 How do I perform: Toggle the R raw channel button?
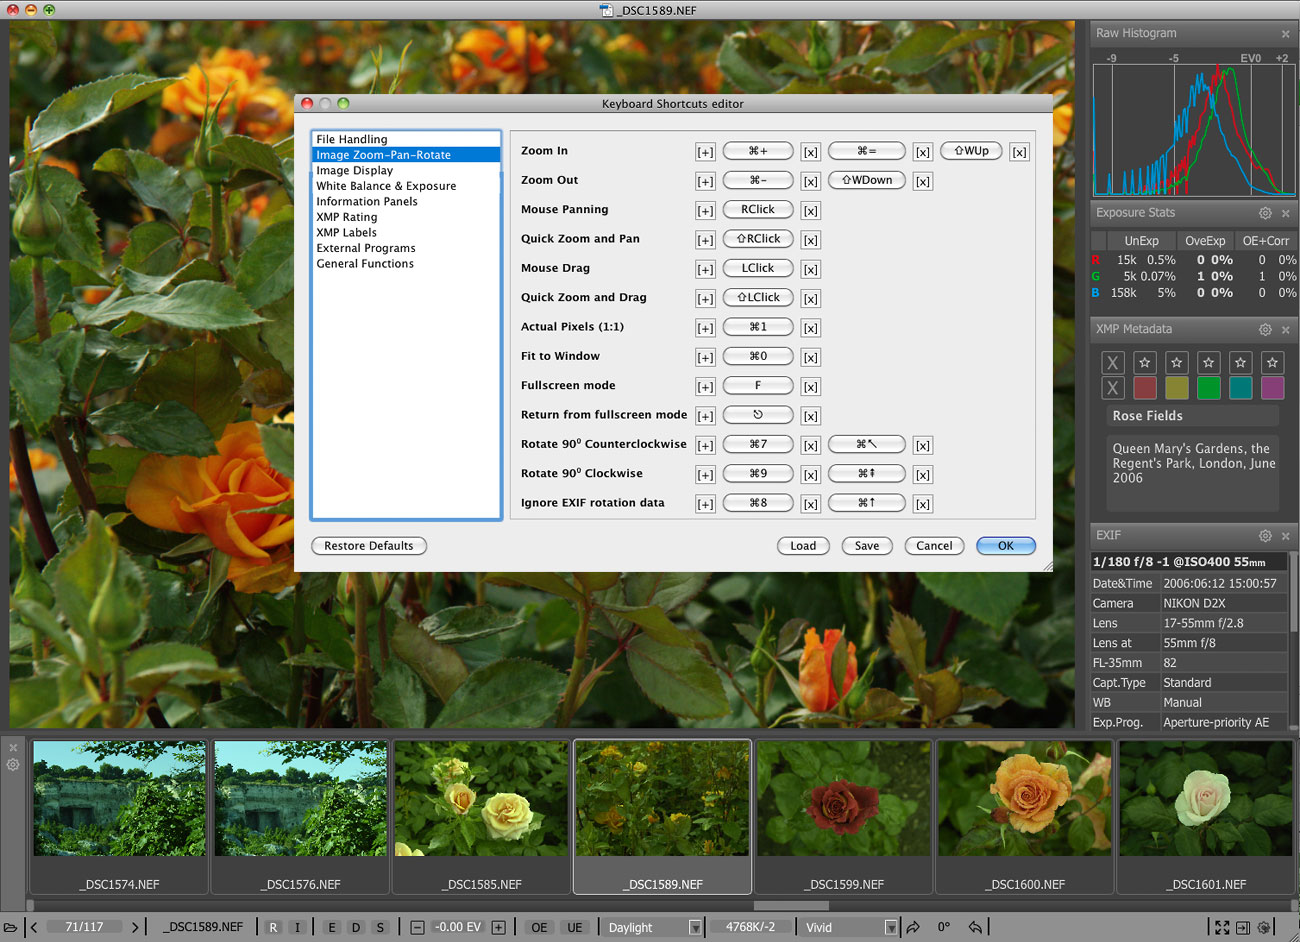tap(273, 927)
